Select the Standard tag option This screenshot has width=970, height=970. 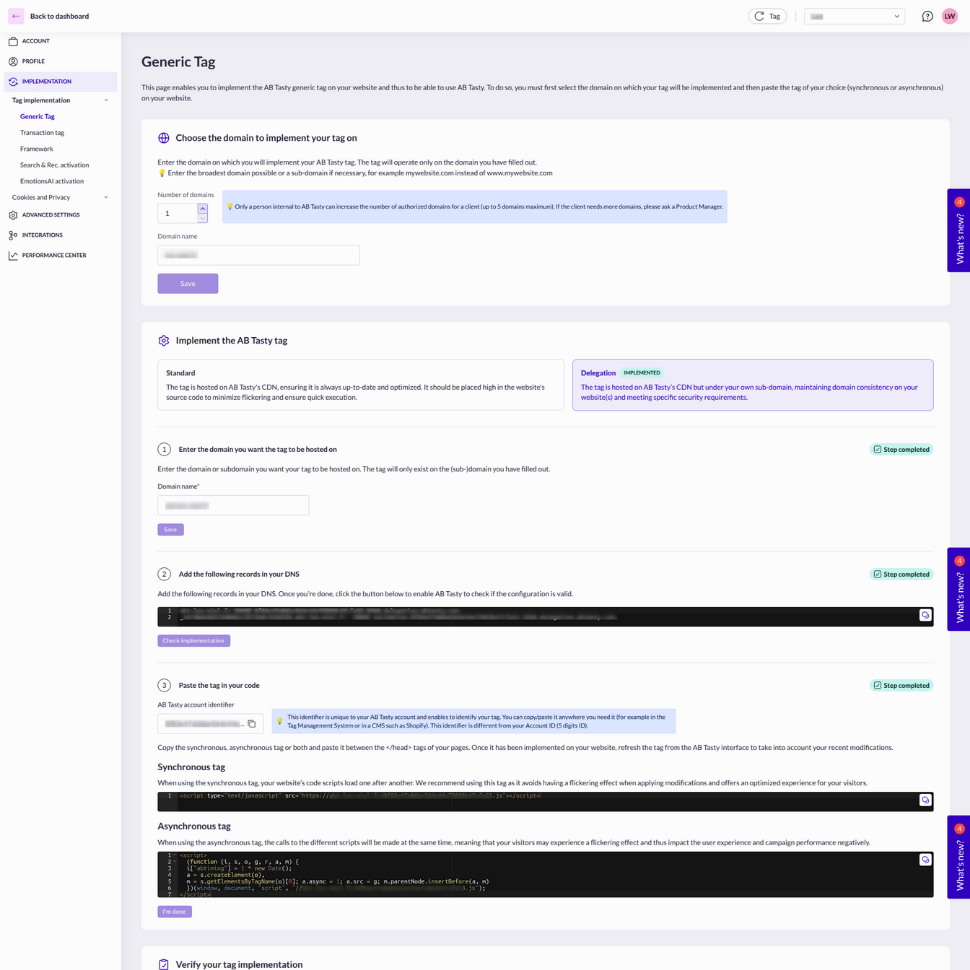pos(361,385)
